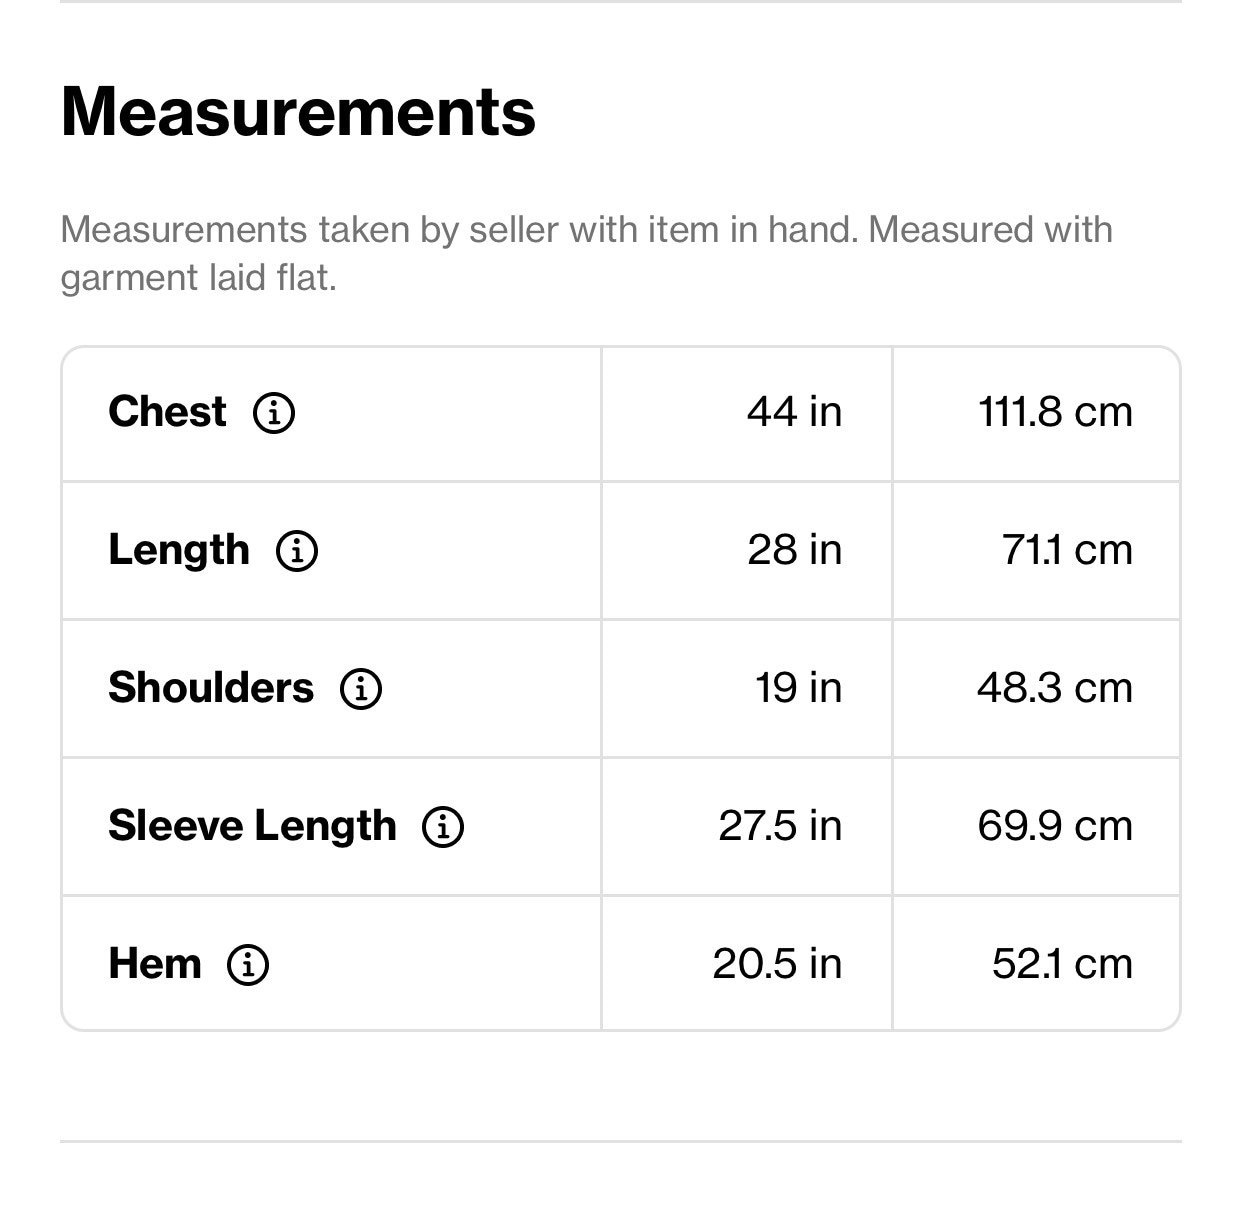Tap the 71.1 cm length value
The height and width of the screenshot is (1221, 1242).
[x=1068, y=550]
